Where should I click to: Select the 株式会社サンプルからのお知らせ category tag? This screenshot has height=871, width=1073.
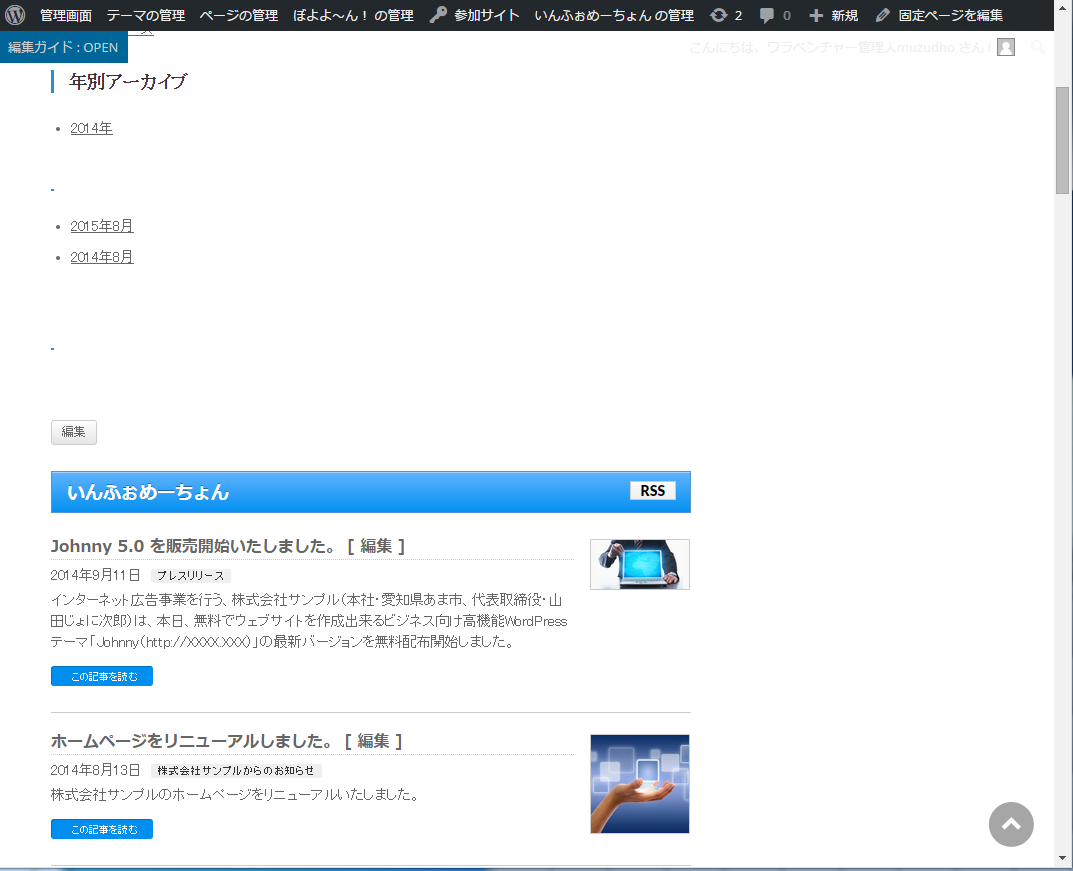(x=236, y=771)
